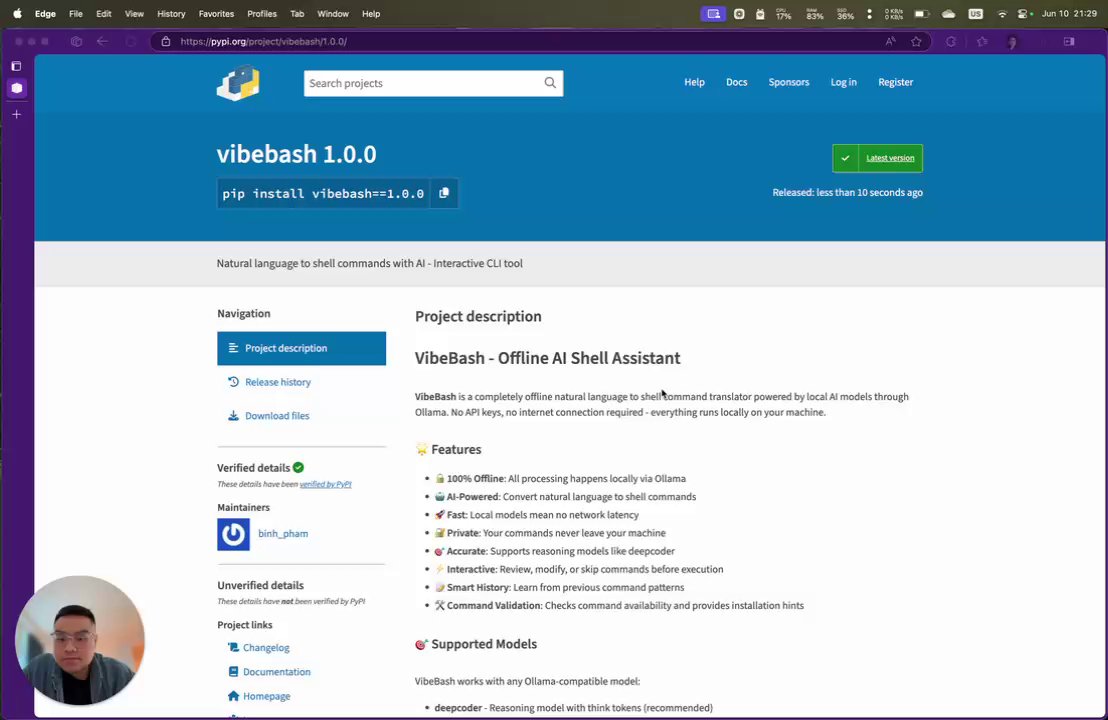
Task: Open the Read aloud icon in address bar
Action: [890, 41]
